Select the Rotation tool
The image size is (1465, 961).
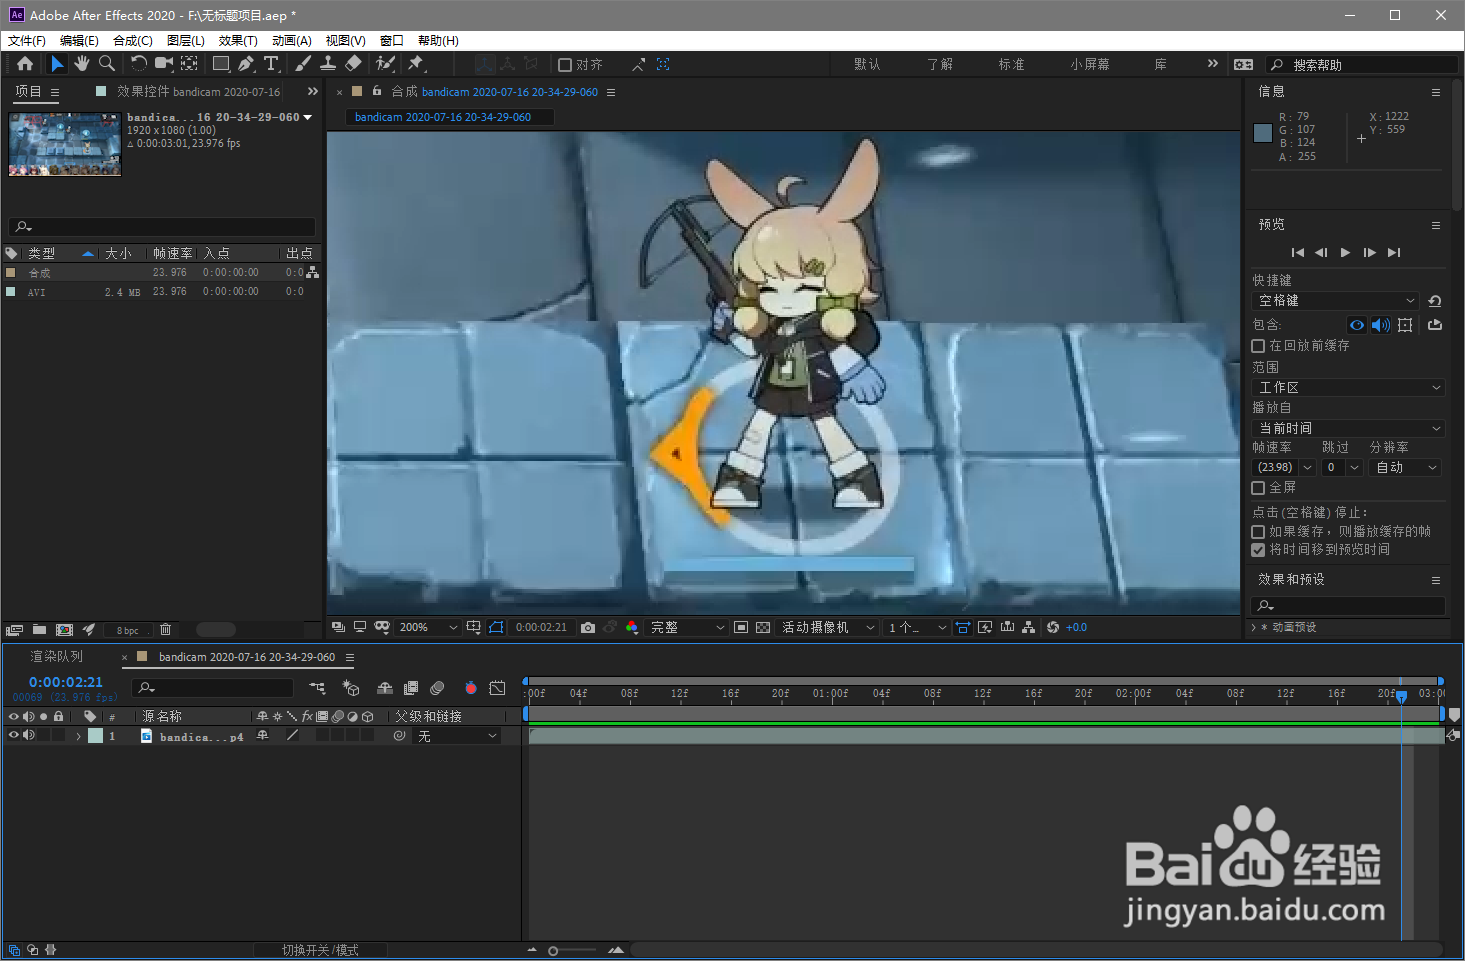tap(139, 64)
